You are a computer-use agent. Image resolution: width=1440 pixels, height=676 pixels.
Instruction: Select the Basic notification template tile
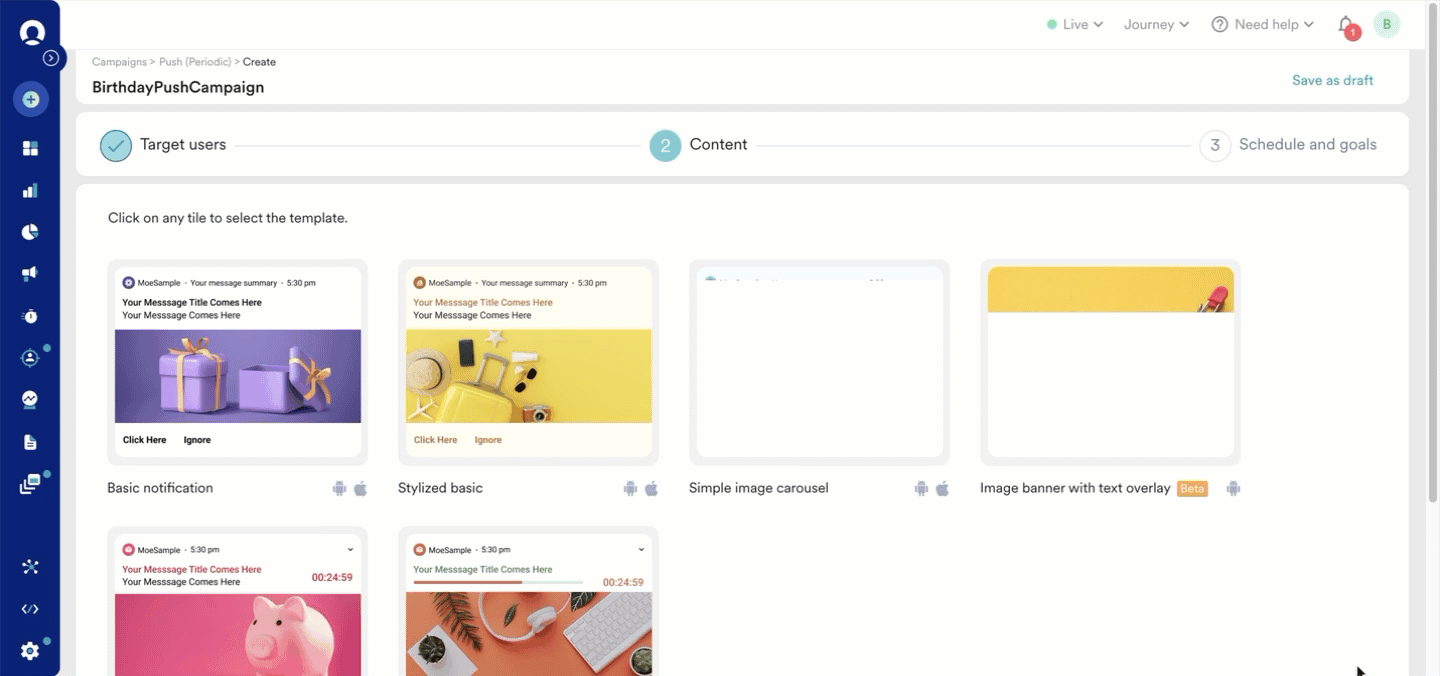[237, 363]
